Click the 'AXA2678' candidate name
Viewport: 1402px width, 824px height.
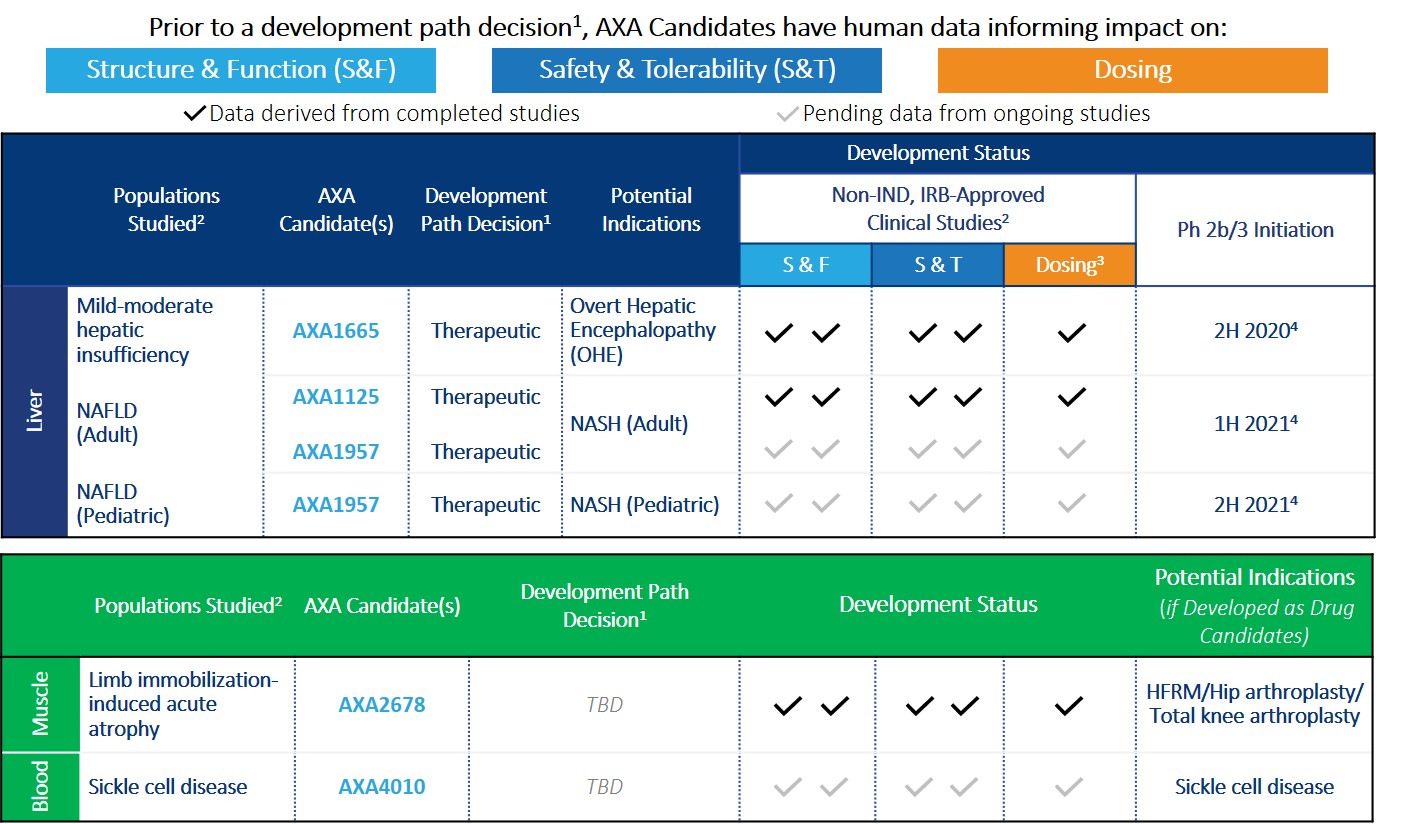click(382, 705)
